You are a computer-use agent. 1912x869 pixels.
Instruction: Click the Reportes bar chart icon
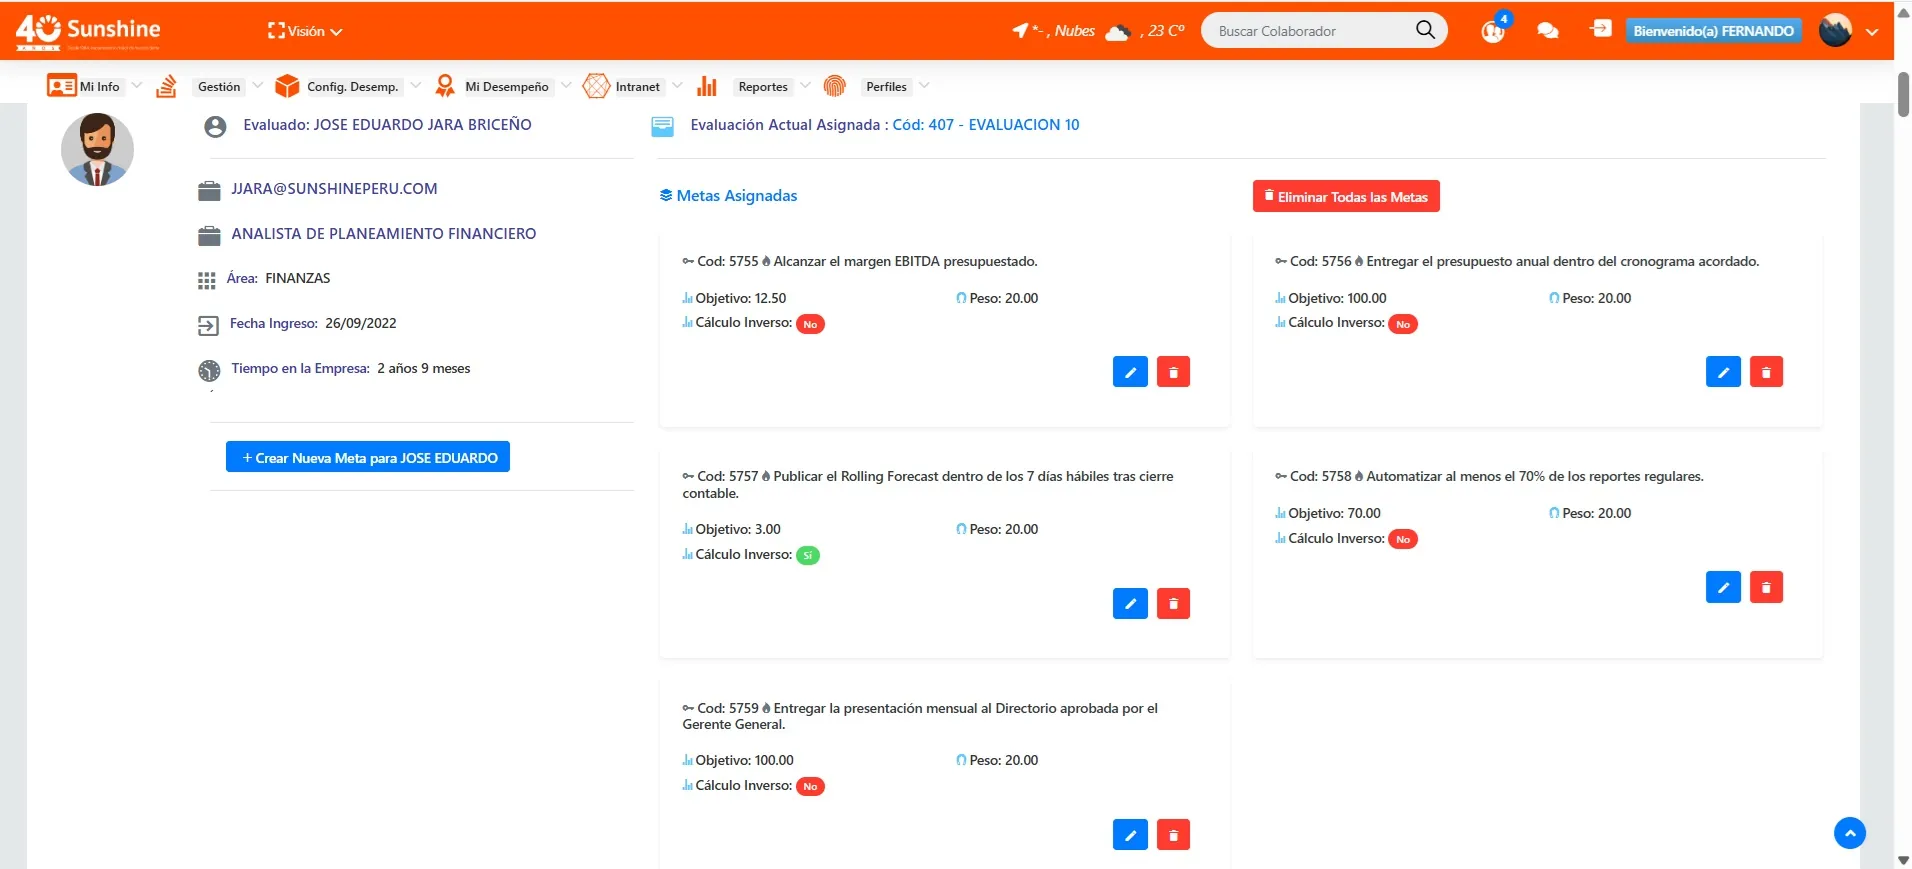[707, 86]
